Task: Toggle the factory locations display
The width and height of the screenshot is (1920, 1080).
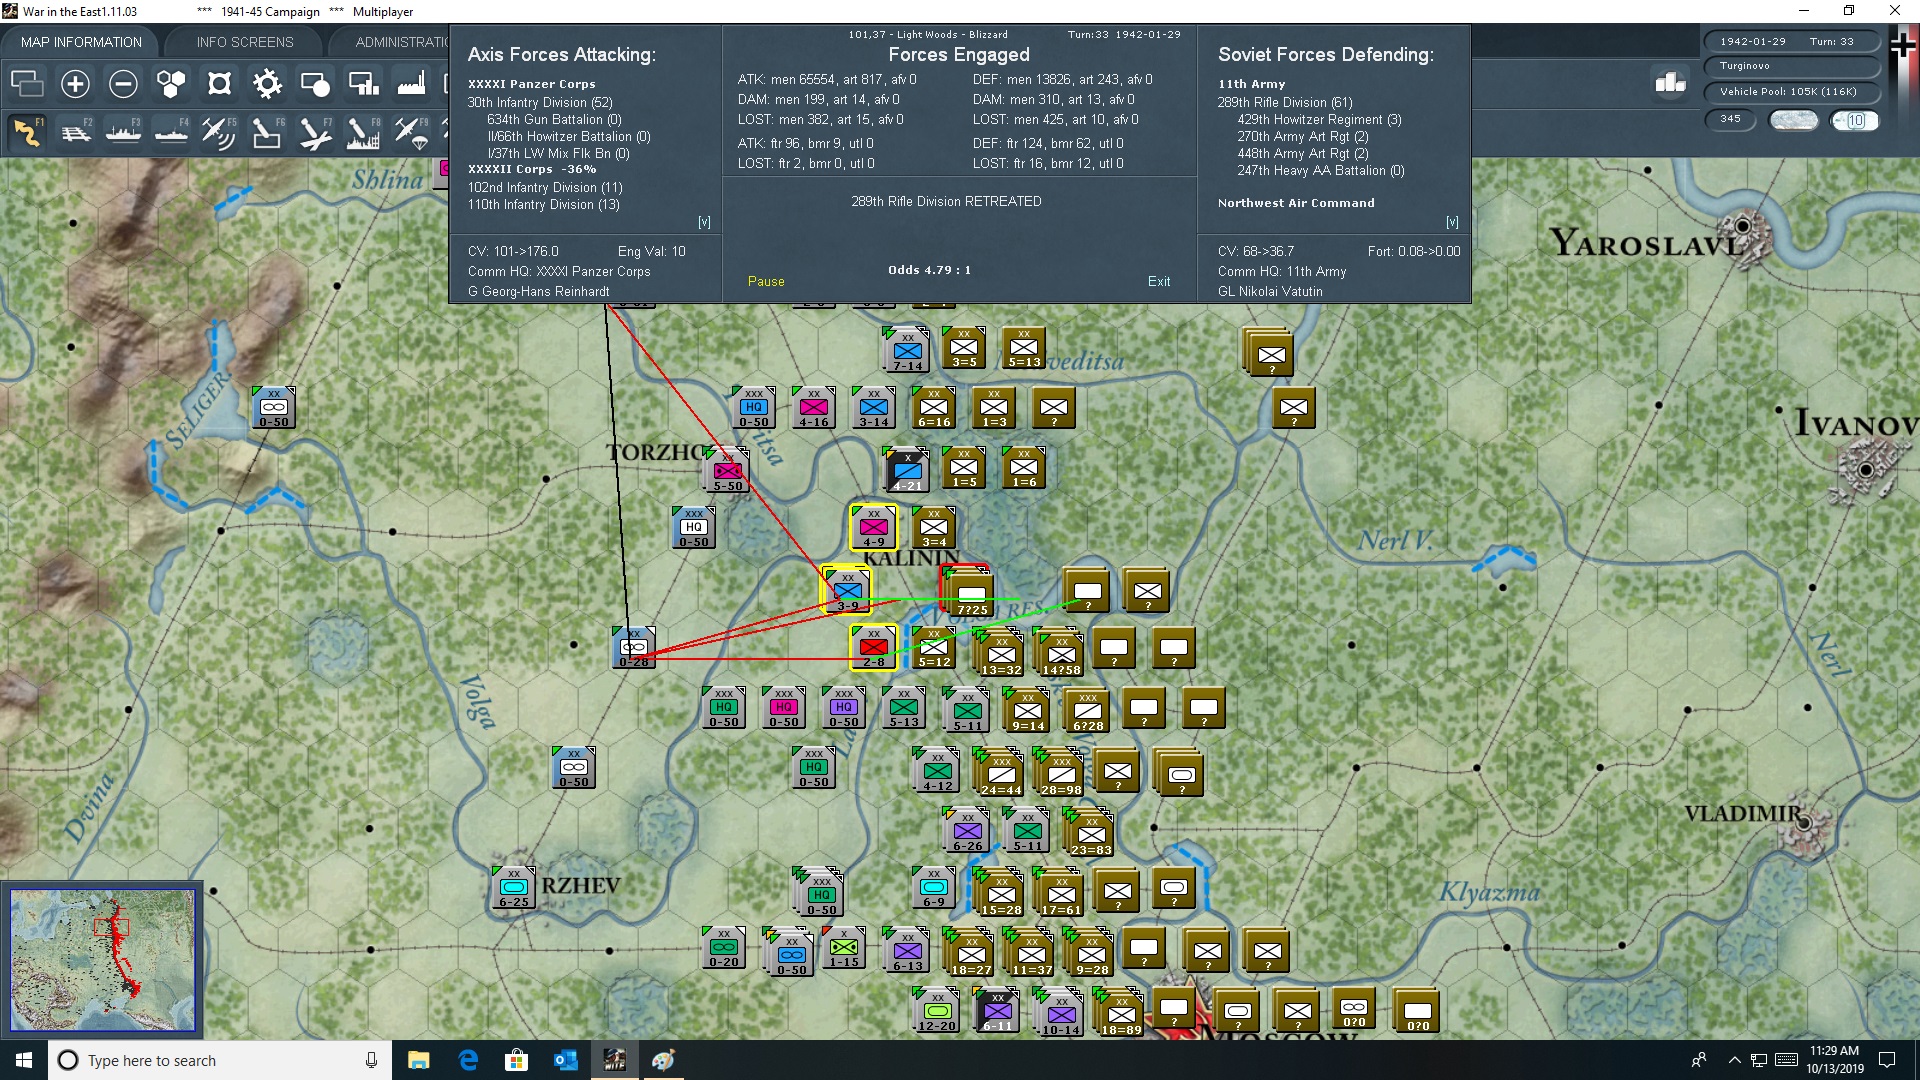Action: coord(411,84)
